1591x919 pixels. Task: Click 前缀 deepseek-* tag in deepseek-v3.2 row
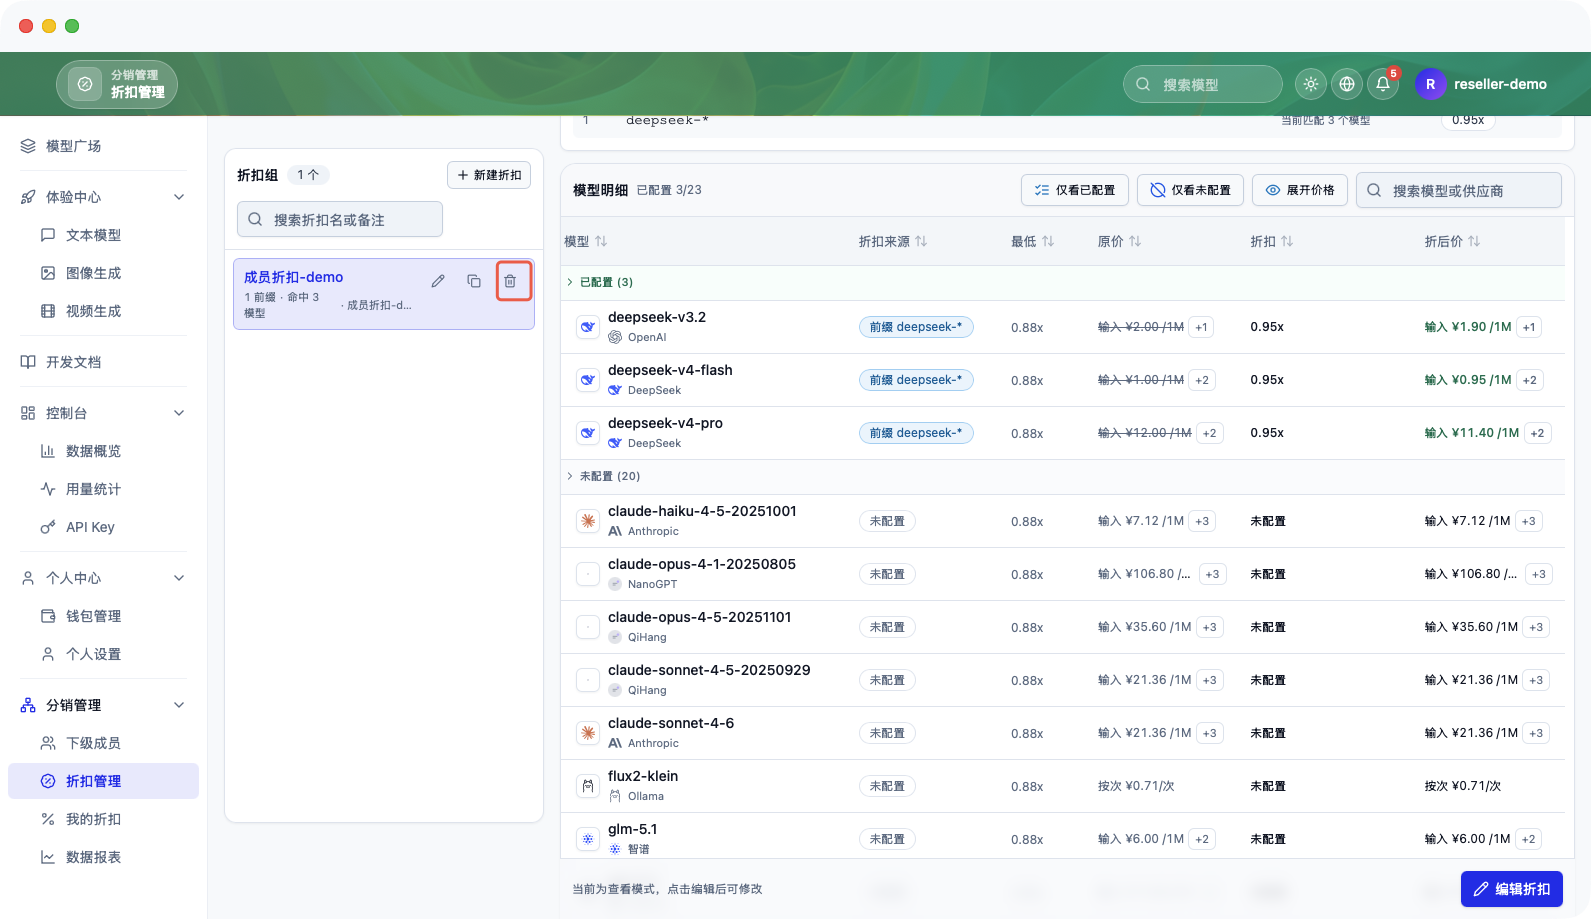click(916, 327)
